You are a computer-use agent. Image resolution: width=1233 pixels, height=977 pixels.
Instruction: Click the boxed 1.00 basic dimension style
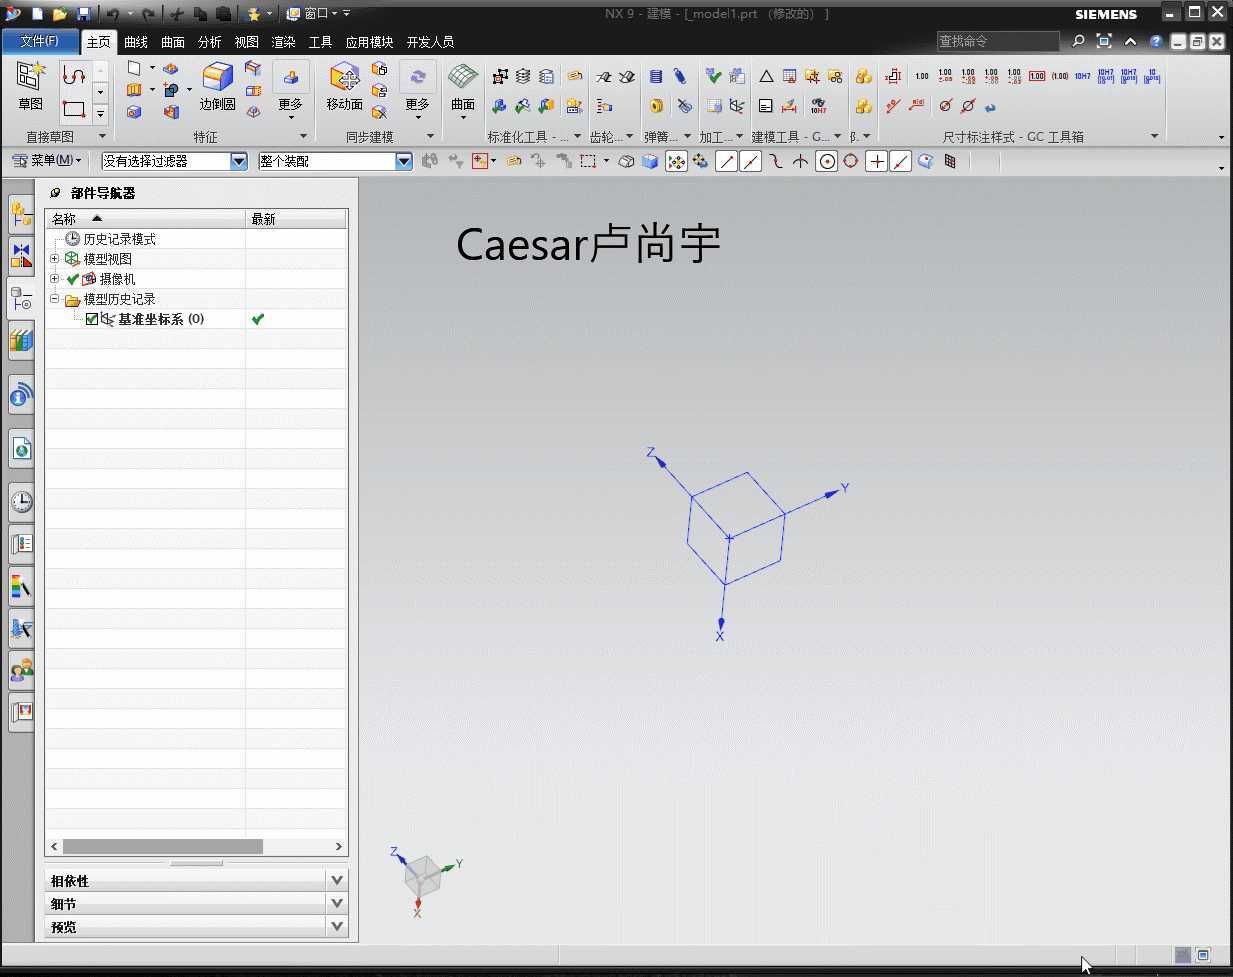coord(1037,76)
